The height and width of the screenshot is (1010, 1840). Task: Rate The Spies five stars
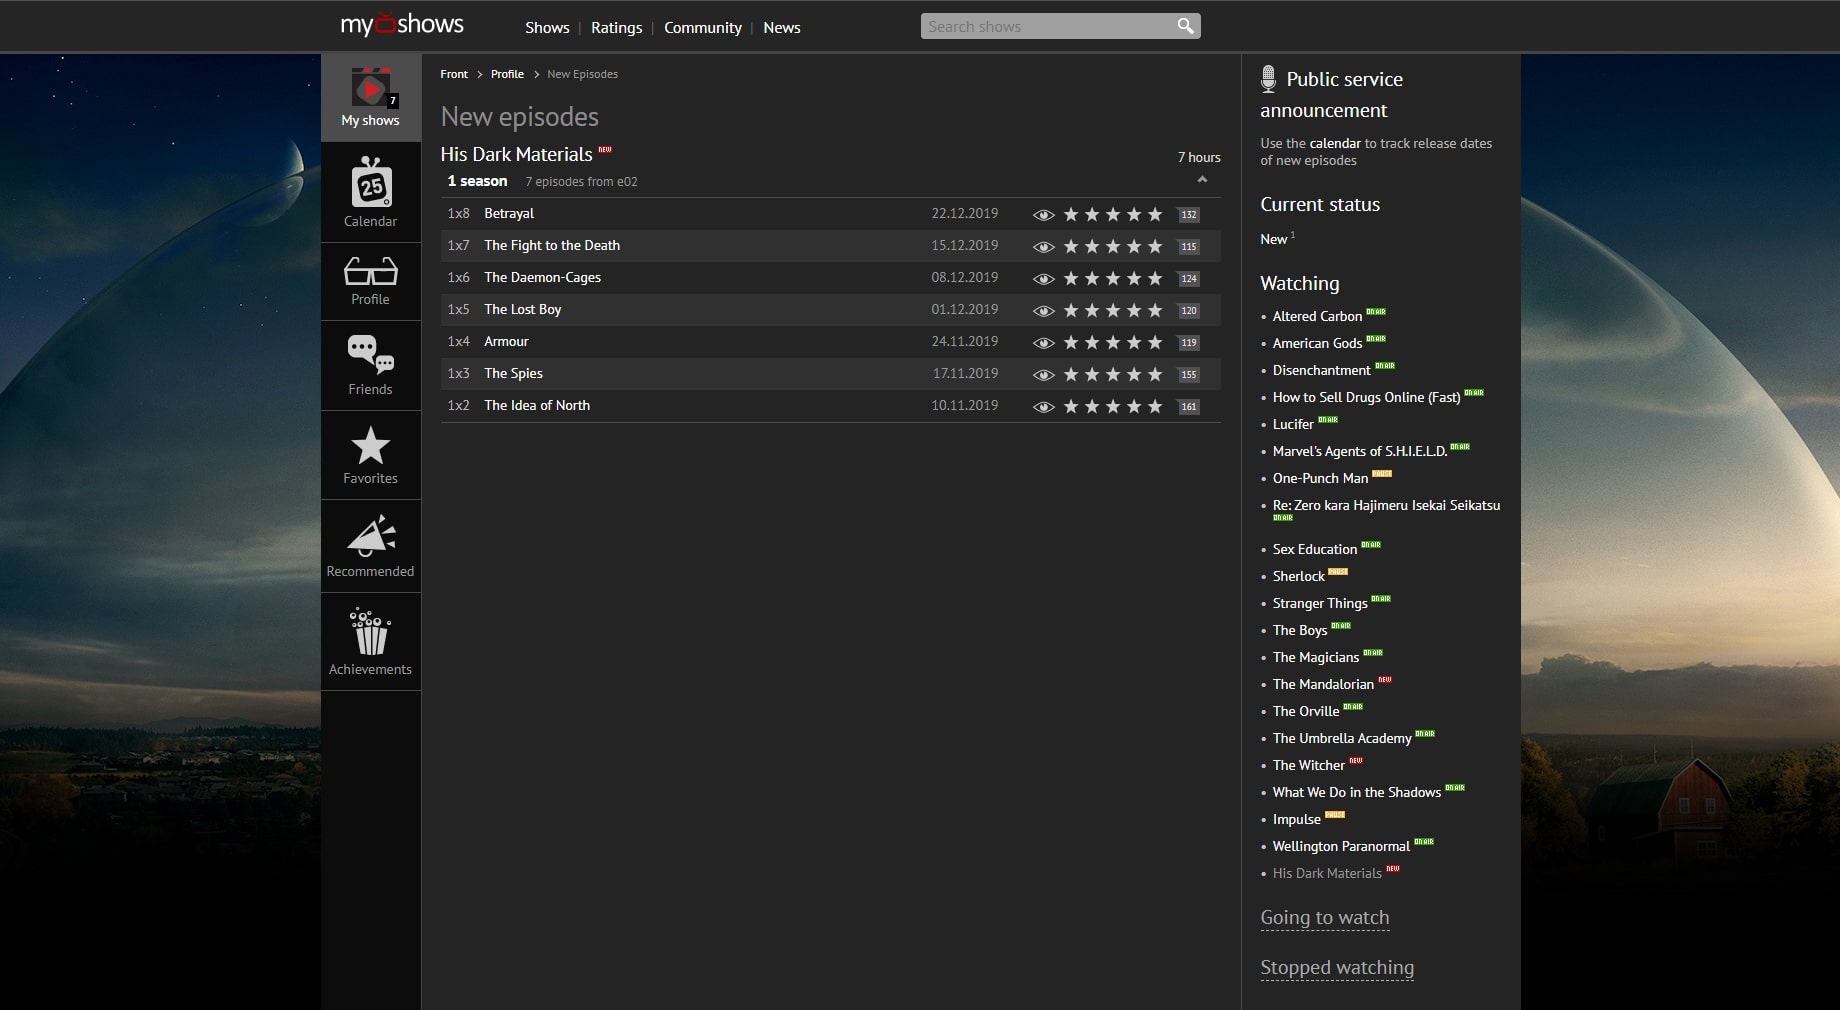coord(1155,374)
